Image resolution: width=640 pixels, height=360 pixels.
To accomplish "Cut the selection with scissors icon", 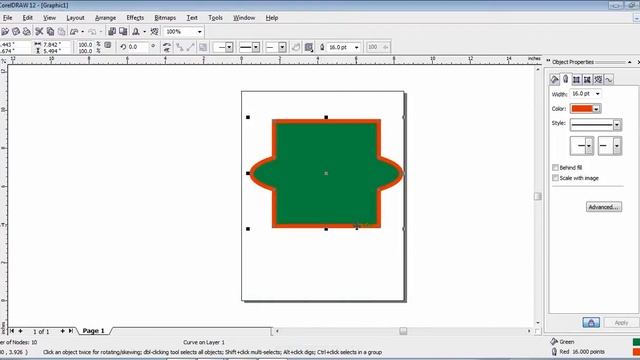I will click(x=39, y=31).
